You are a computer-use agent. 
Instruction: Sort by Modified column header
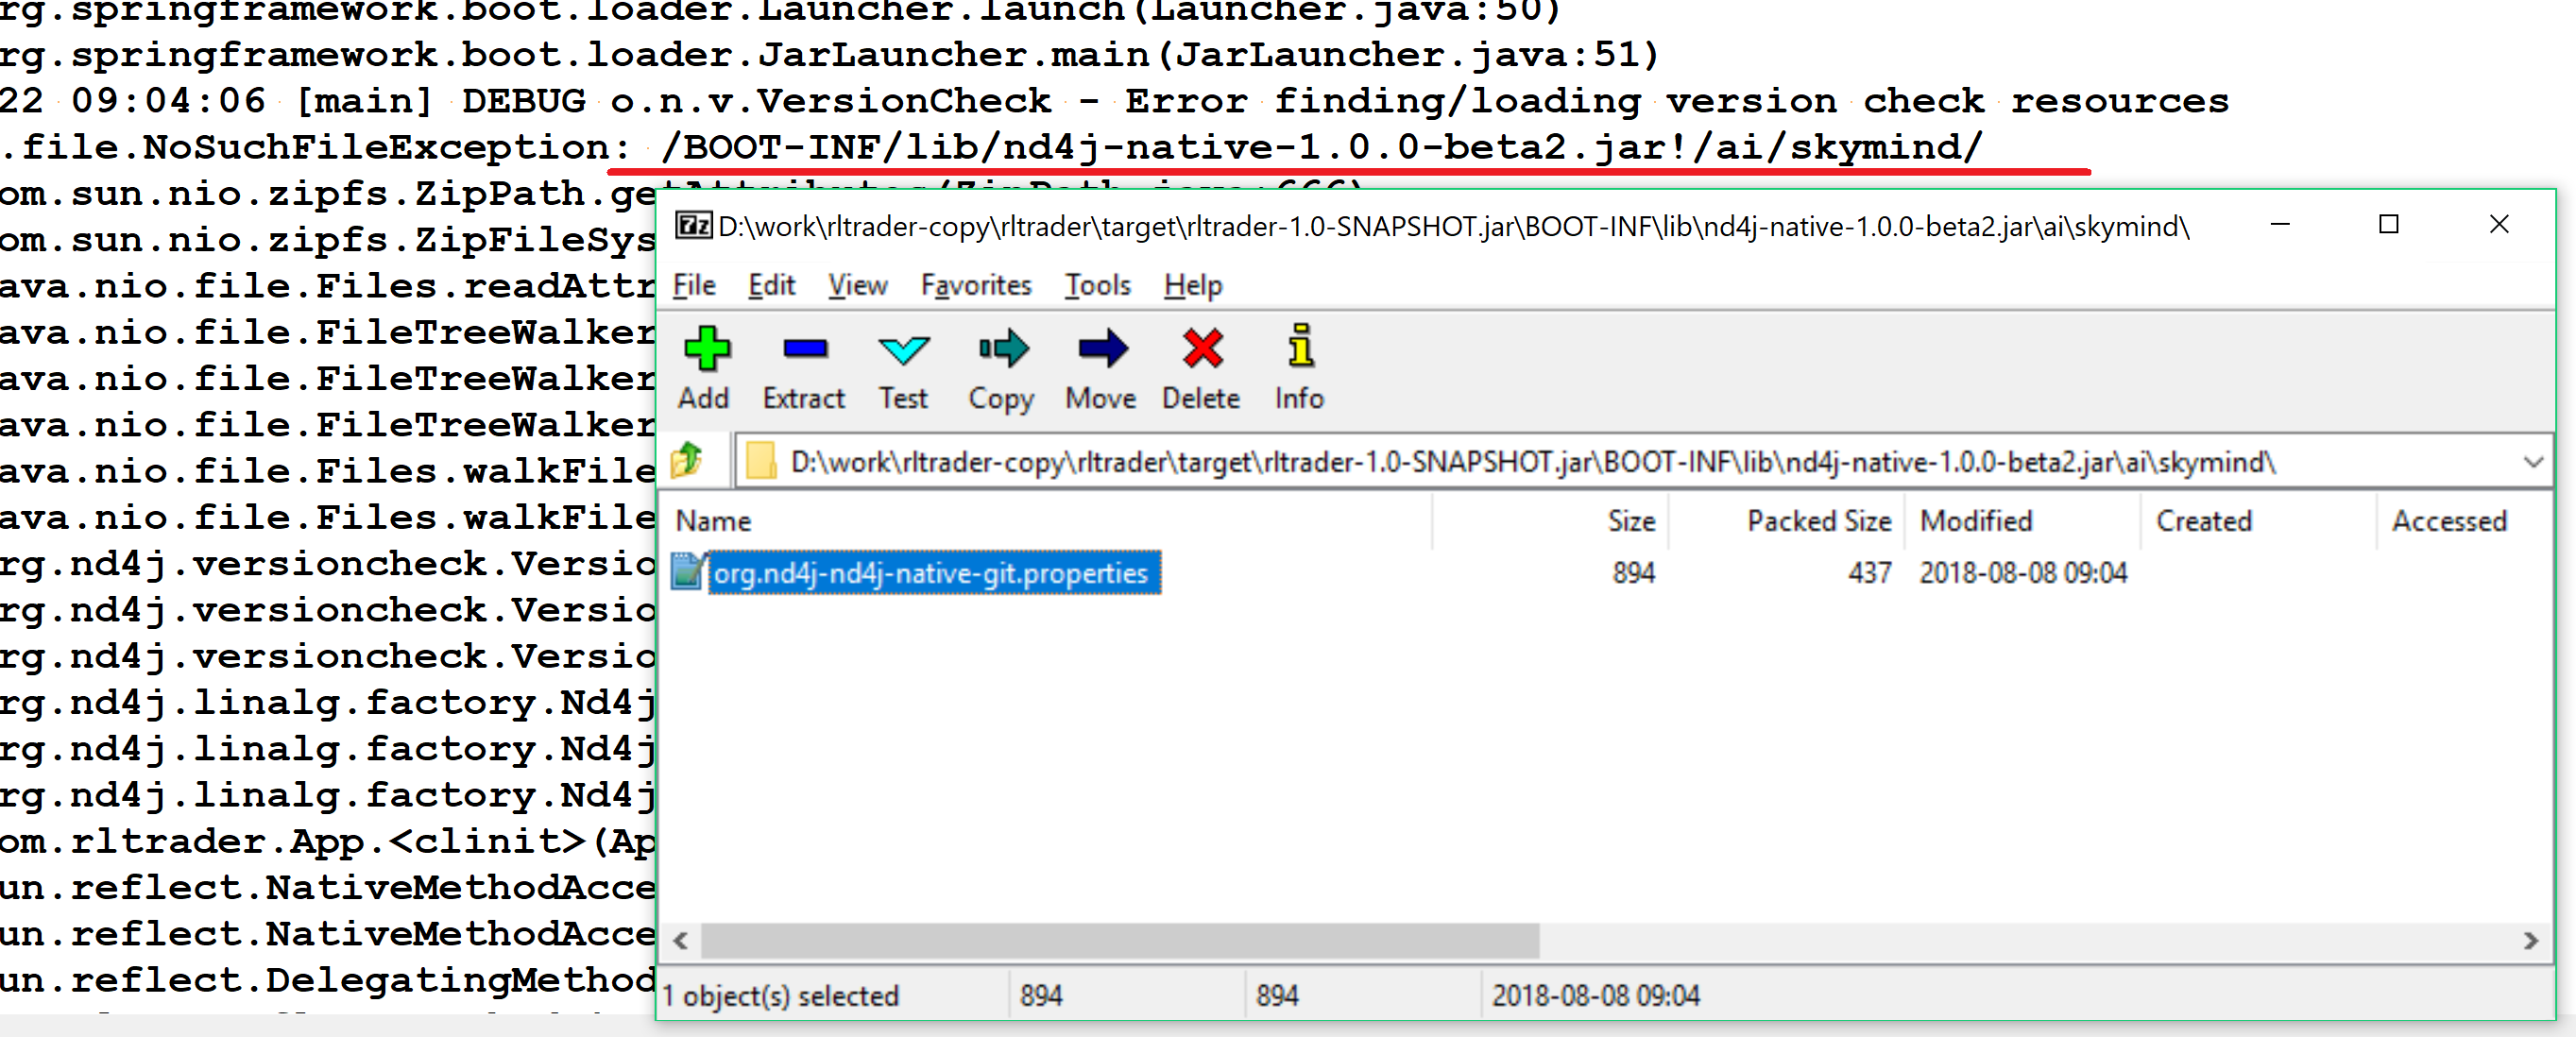tap(1976, 521)
